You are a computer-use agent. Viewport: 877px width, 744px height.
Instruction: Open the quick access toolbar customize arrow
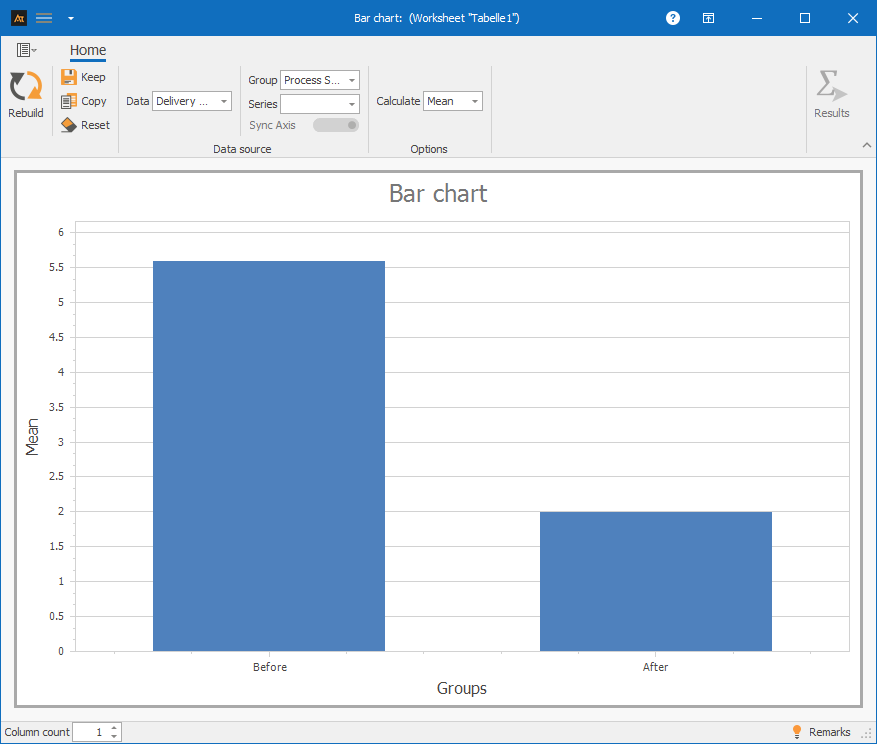tap(70, 18)
